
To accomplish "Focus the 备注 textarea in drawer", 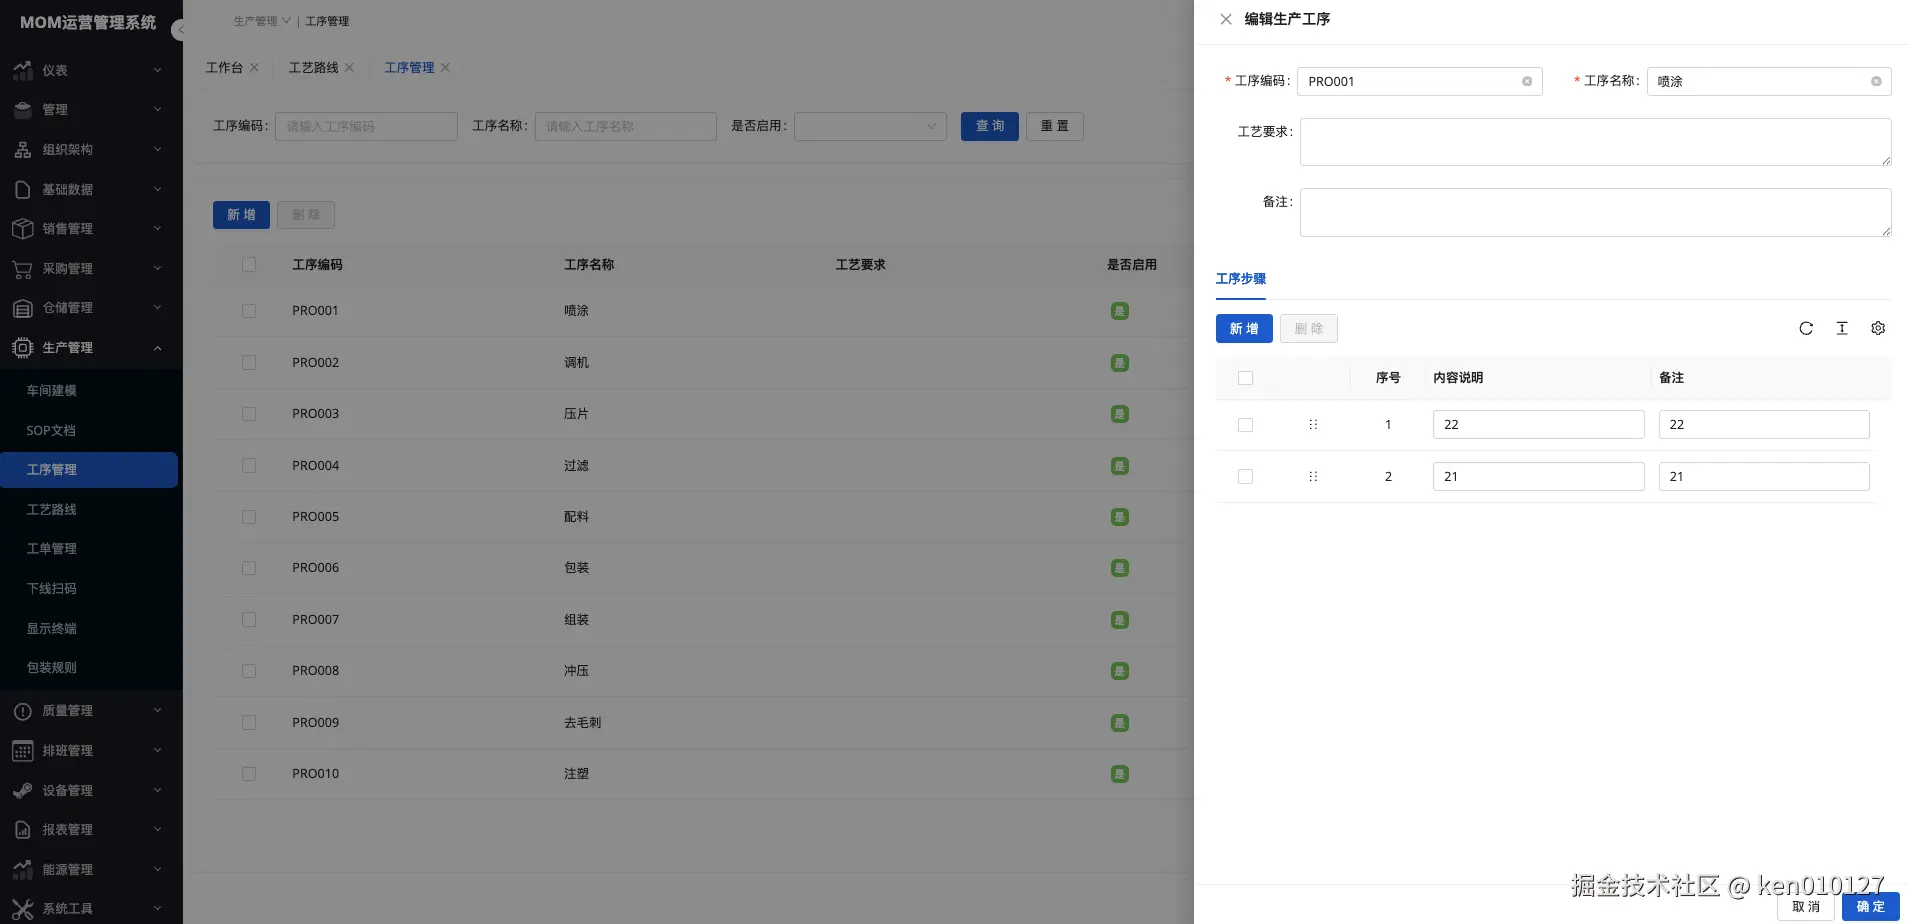I will [x=1596, y=213].
